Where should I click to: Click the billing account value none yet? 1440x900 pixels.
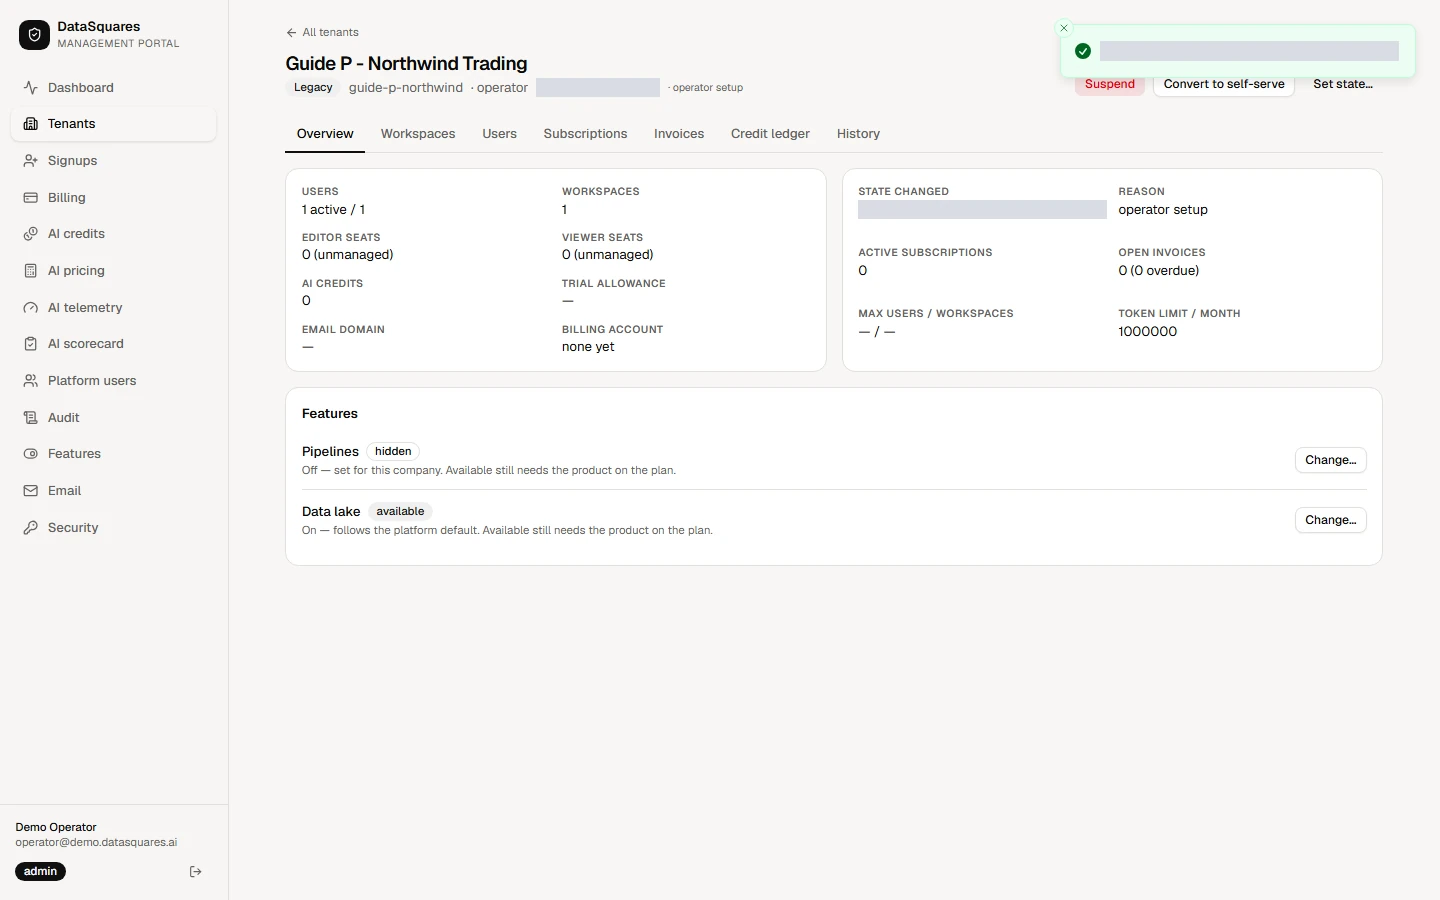click(x=588, y=347)
